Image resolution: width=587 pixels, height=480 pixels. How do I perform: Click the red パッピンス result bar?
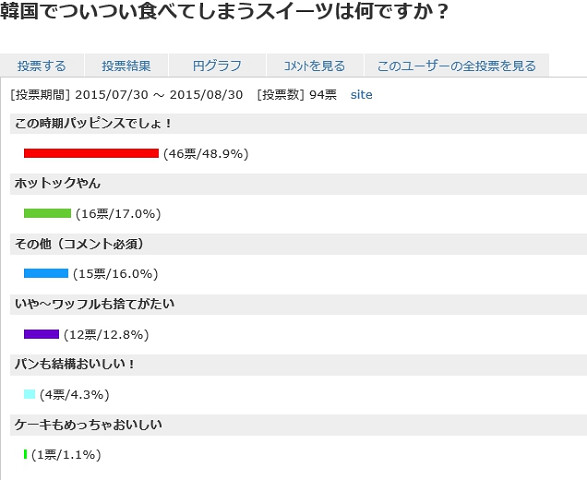tap(91, 153)
